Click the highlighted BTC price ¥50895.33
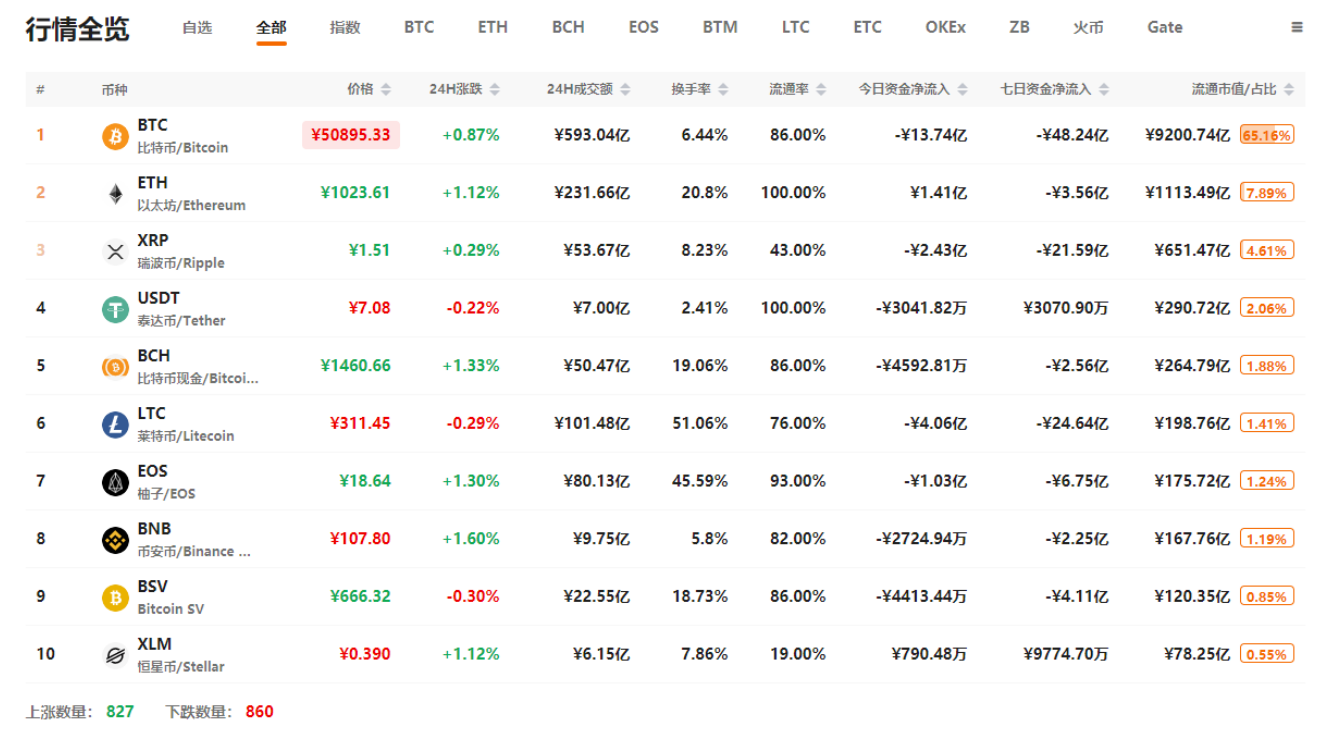The width and height of the screenshot is (1321, 730). (351, 135)
